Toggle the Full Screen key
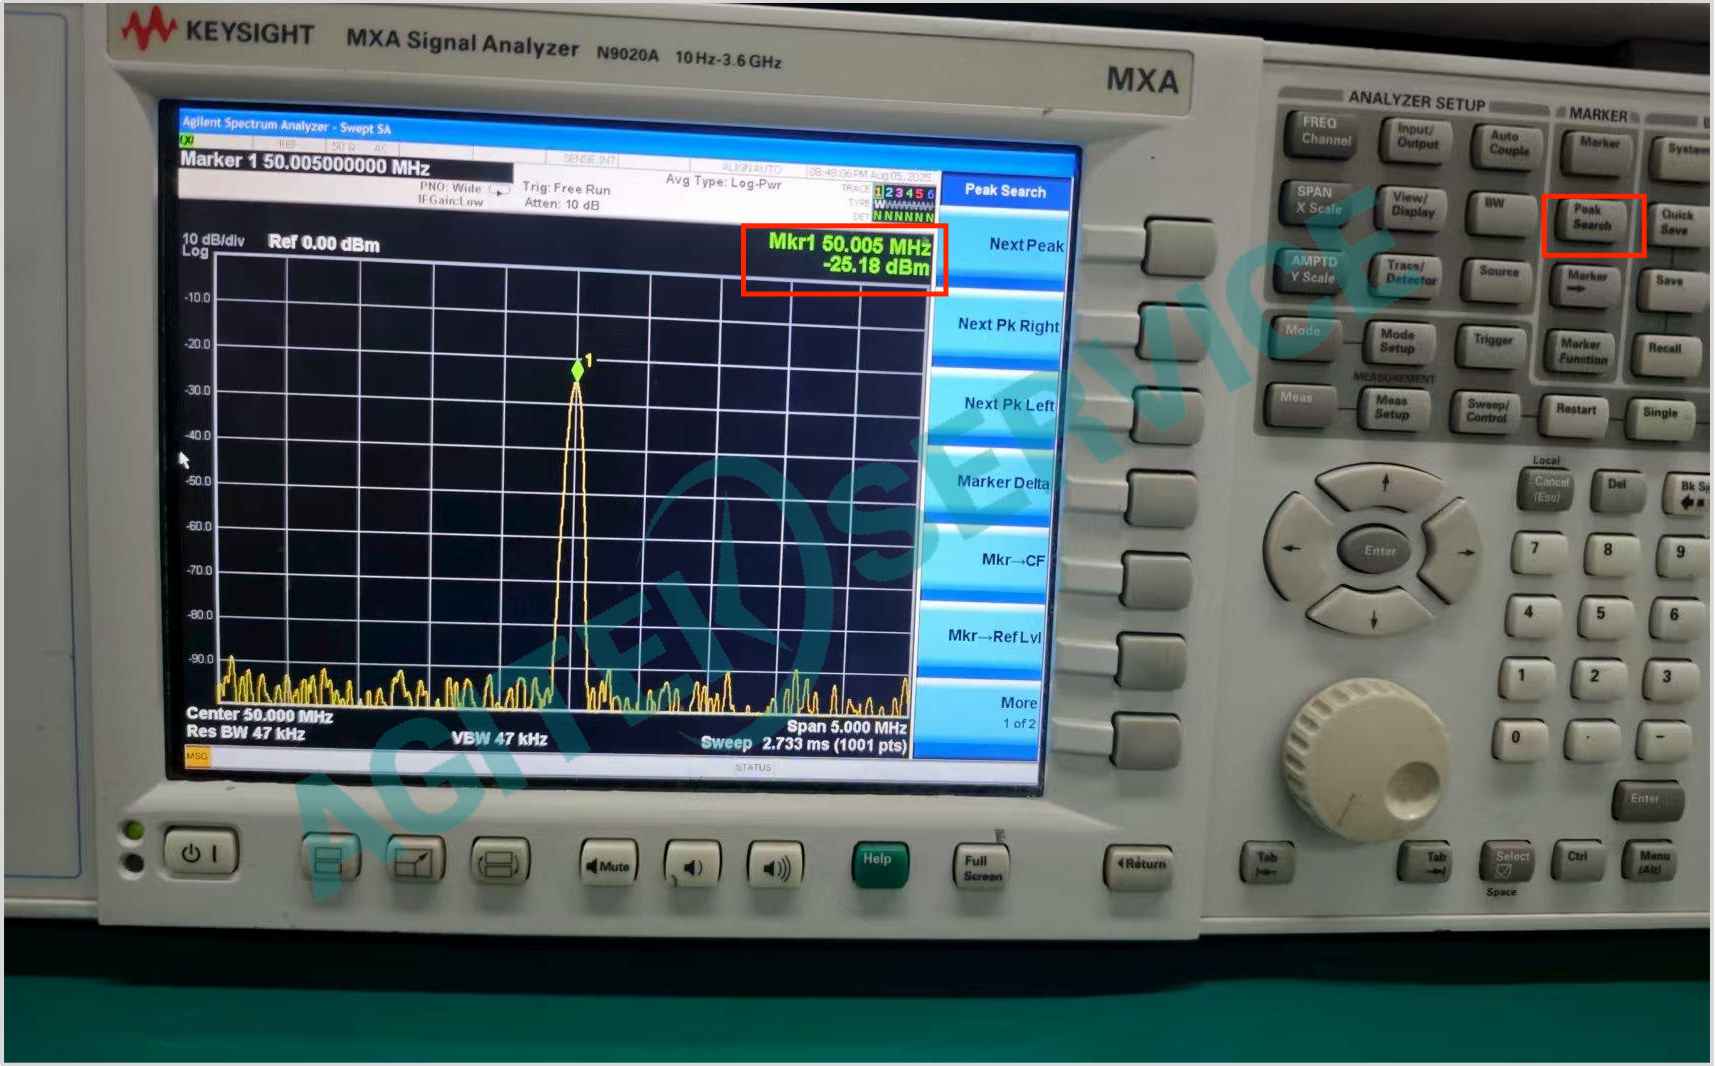The image size is (1715, 1066). click(x=981, y=866)
